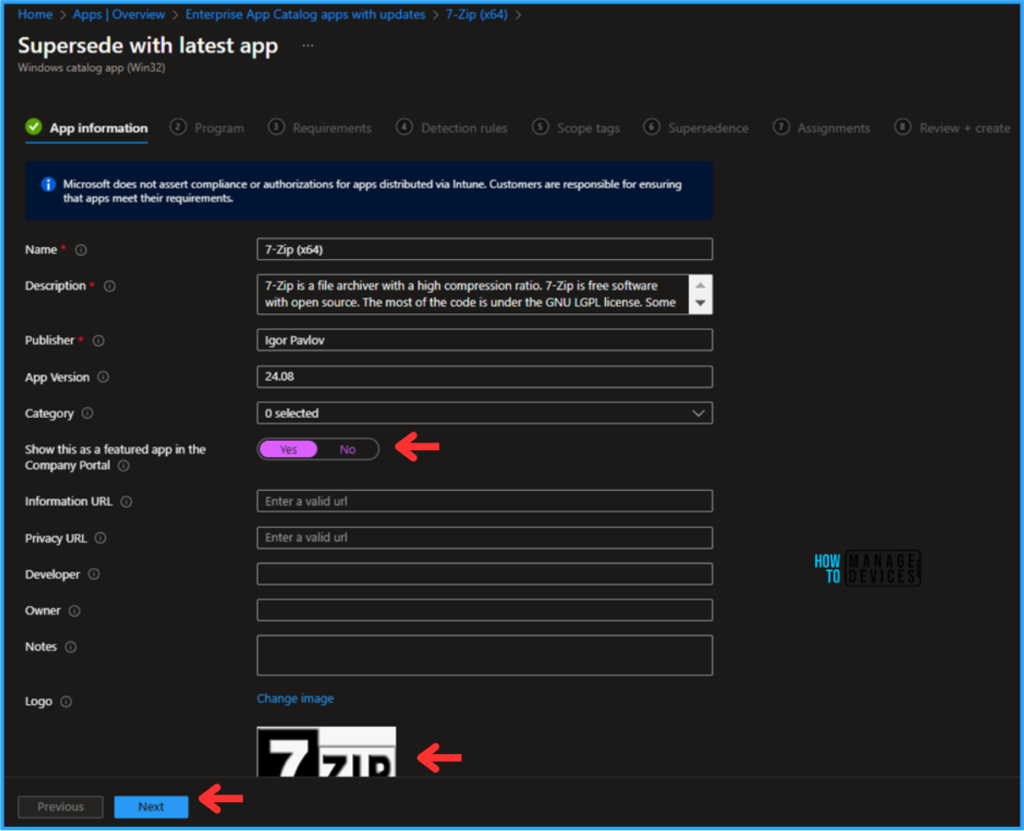Click the Notes text area
The width and height of the screenshot is (1024, 831).
coord(485,655)
